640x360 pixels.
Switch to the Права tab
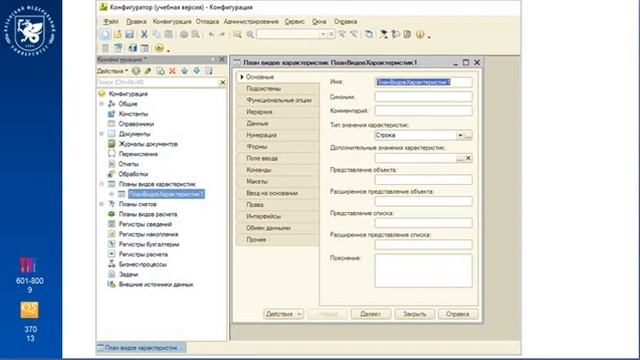pos(278,204)
